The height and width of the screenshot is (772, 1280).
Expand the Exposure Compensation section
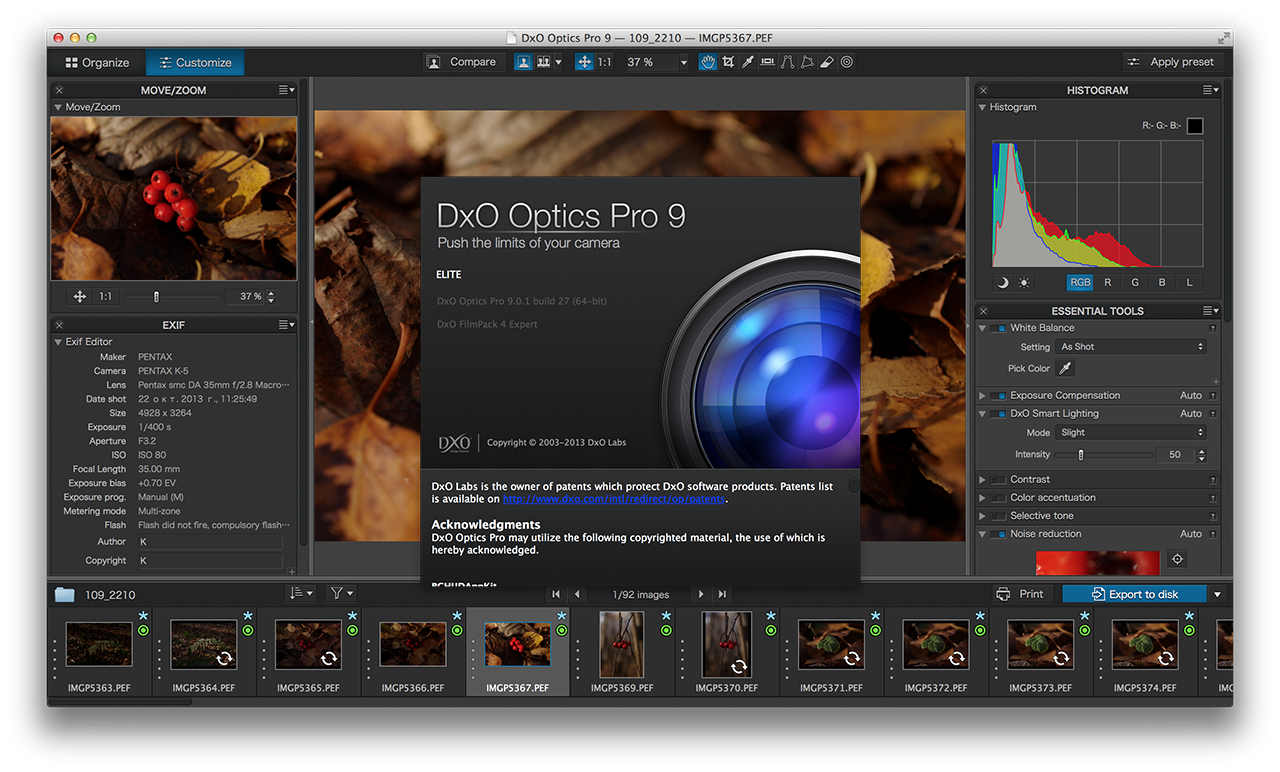pyautogui.click(x=982, y=396)
